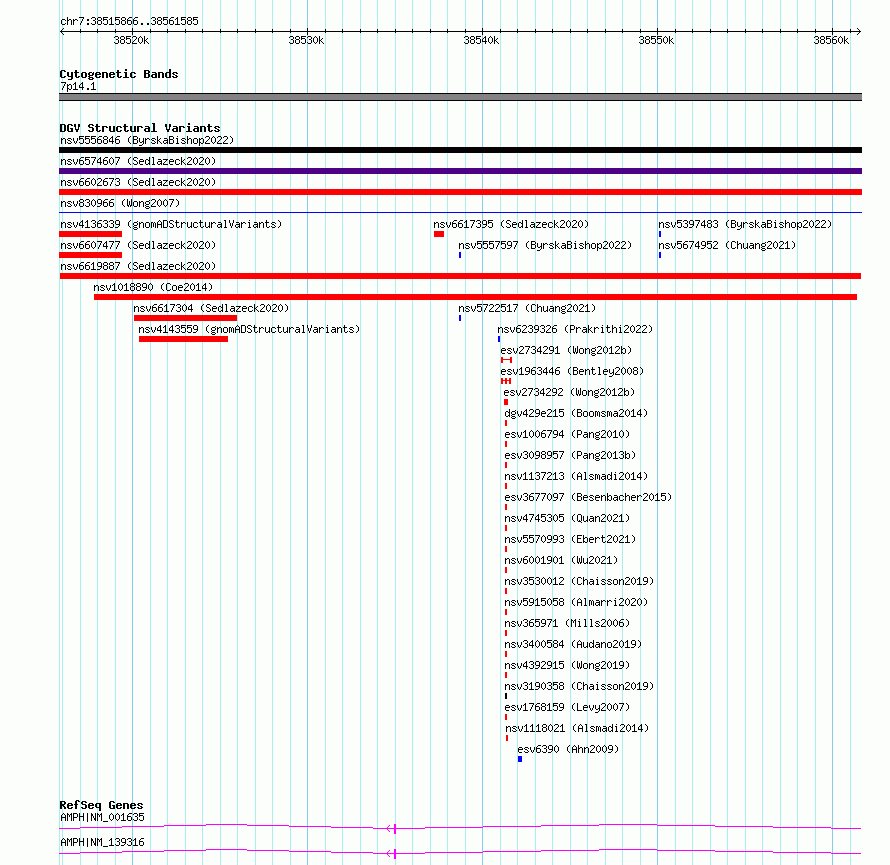Click the AMPH|NM_001635 gene label
890x865 pixels.
[102, 817]
